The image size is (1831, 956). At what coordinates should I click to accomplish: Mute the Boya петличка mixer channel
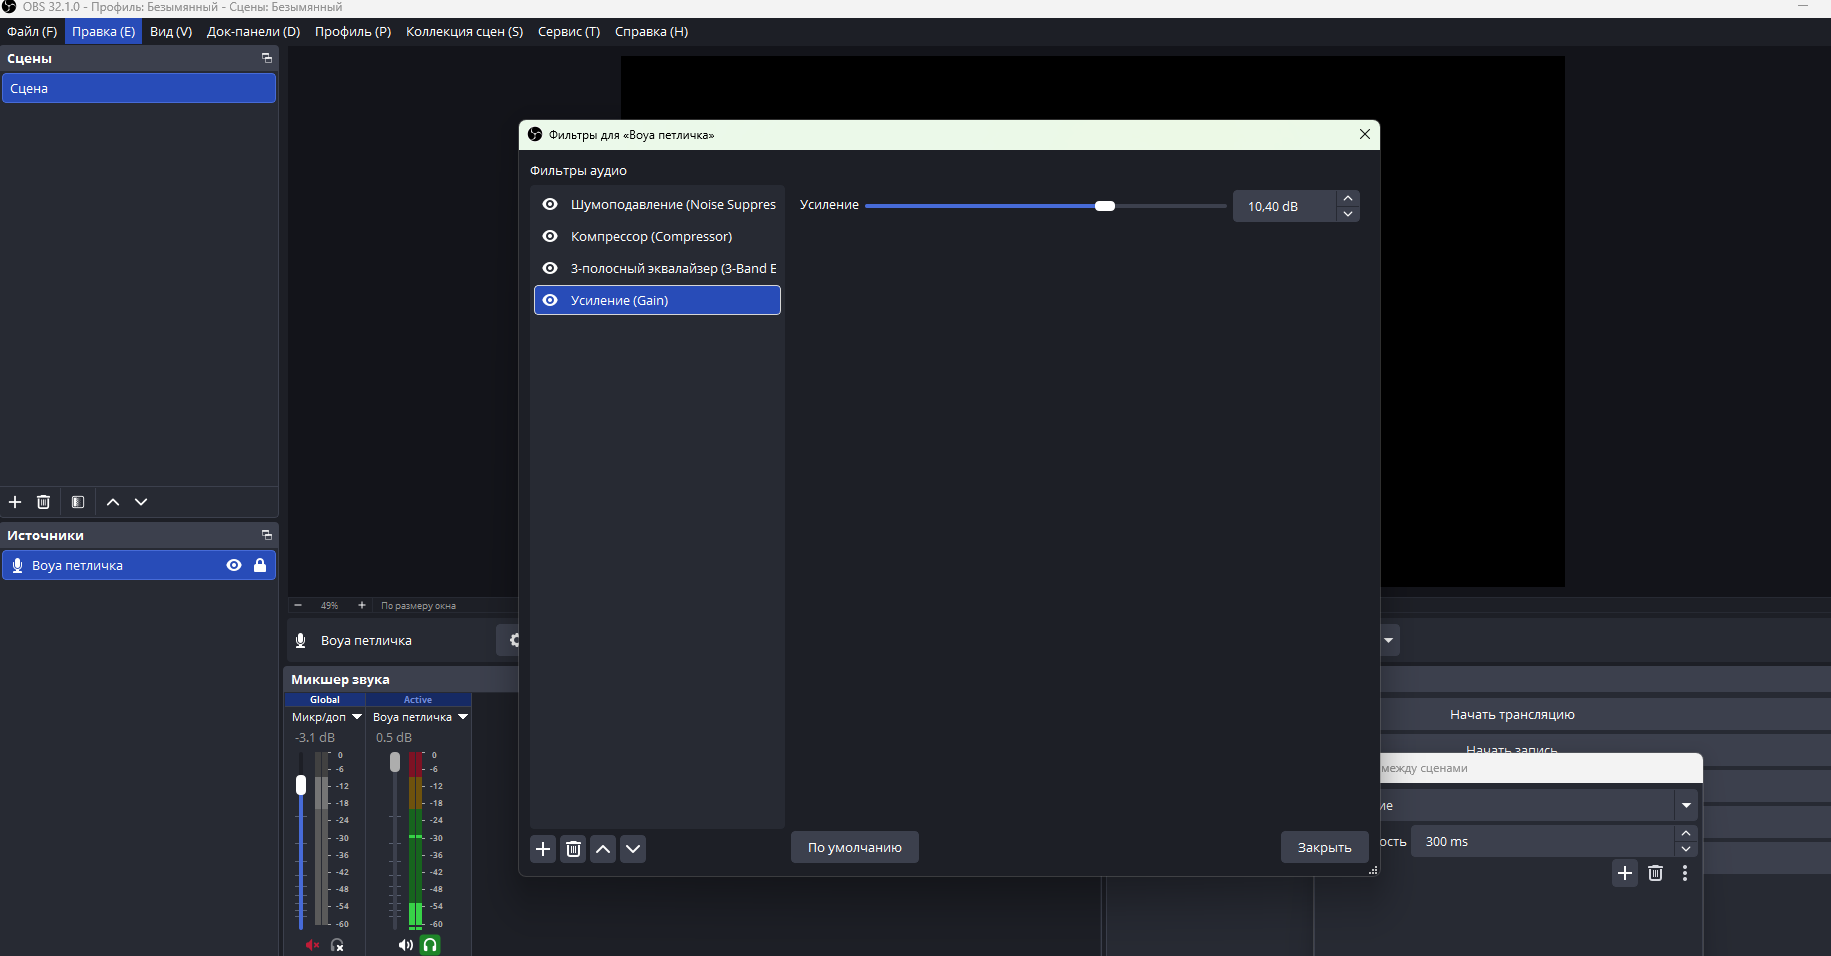pos(405,945)
